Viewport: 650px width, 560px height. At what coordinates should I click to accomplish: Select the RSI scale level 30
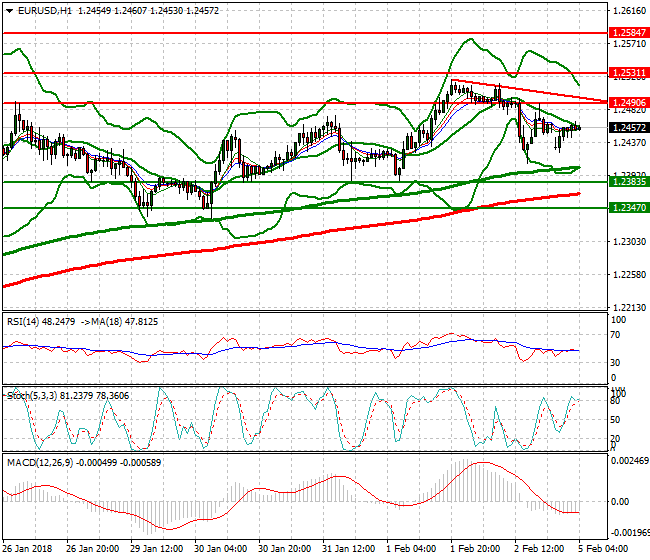(616, 363)
